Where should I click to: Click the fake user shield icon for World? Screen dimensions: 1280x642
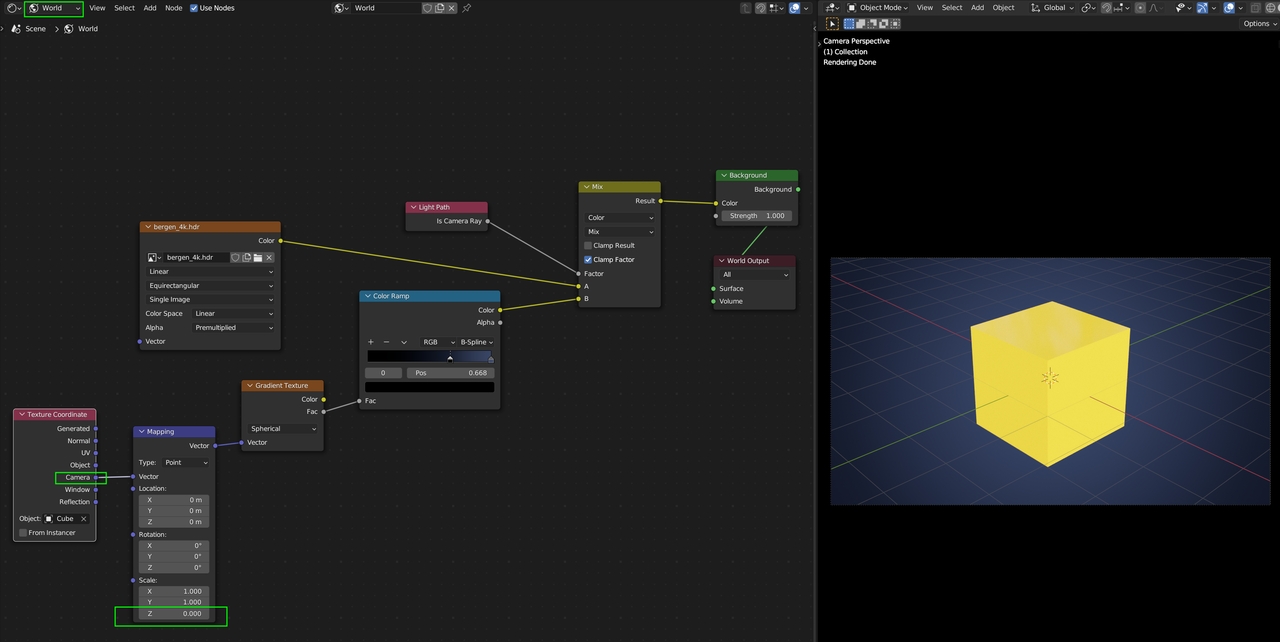(428, 8)
